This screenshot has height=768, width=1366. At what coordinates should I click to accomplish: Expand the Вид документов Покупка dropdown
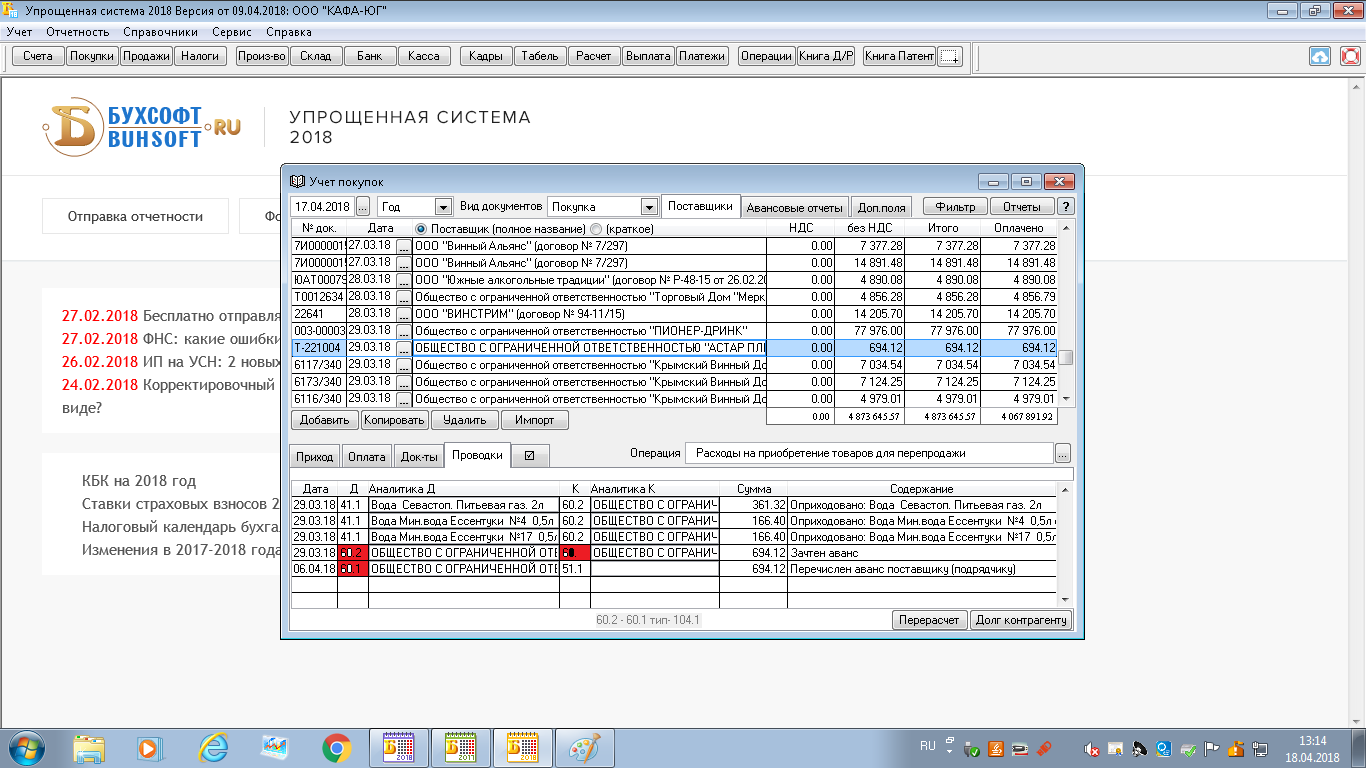(x=649, y=207)
